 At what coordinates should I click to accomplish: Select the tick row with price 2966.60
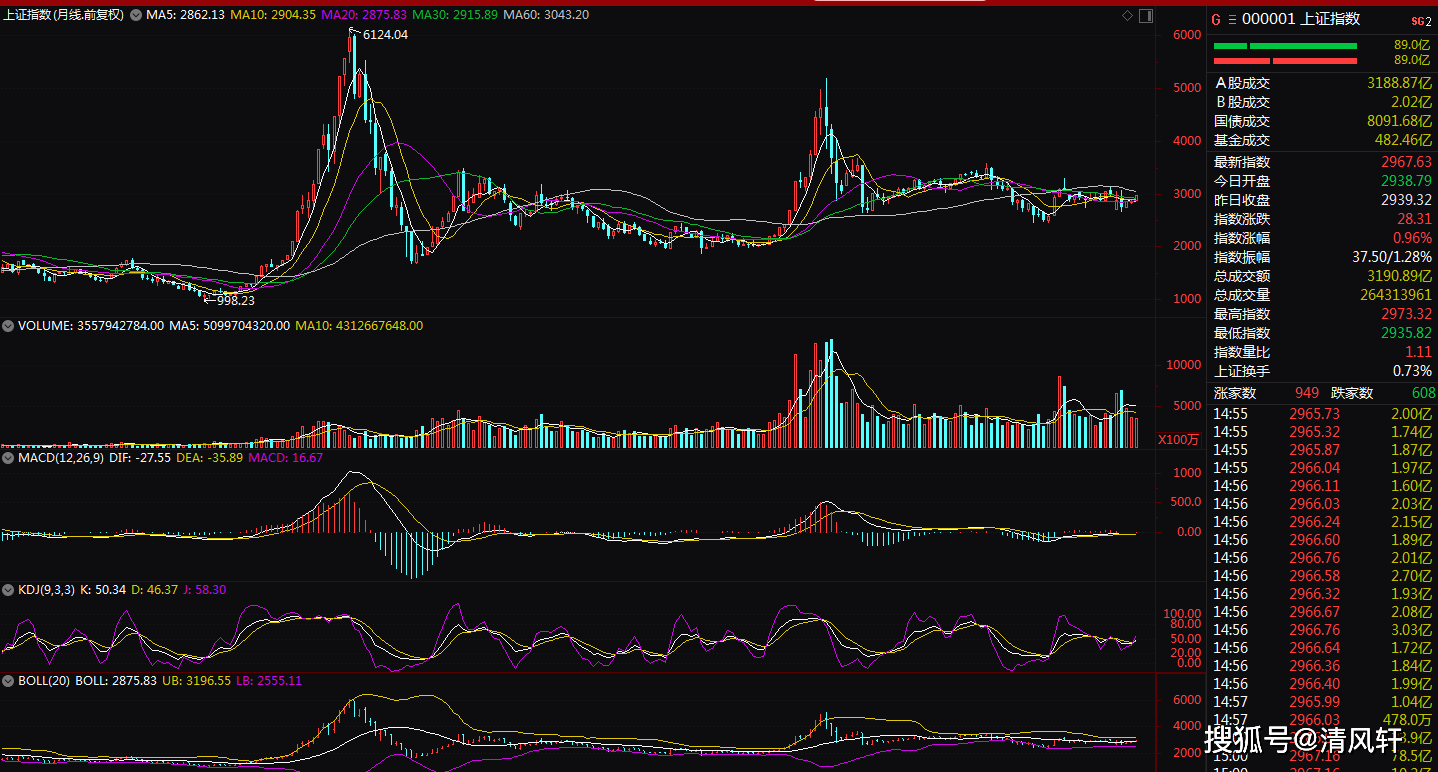1322,540
